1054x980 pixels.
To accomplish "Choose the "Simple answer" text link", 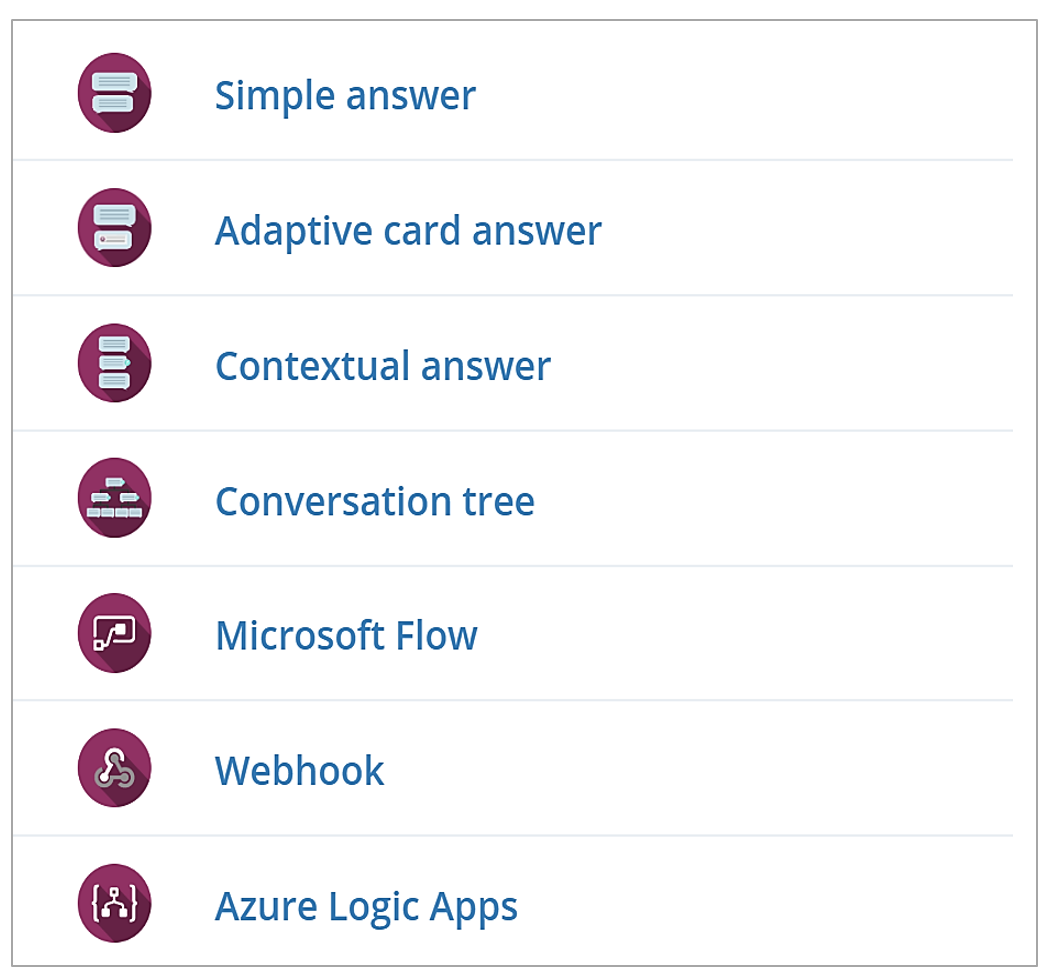I will (x=345, y=95).
